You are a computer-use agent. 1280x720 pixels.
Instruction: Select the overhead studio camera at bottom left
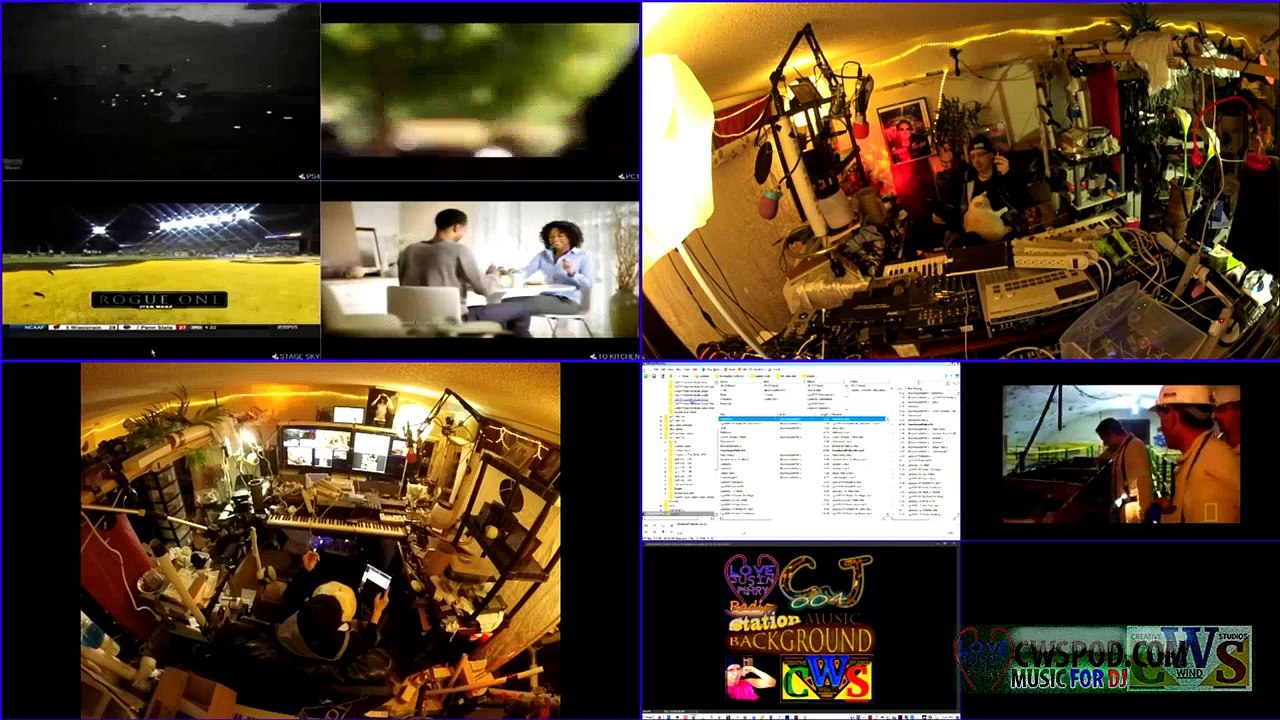(x=320, y=541)
